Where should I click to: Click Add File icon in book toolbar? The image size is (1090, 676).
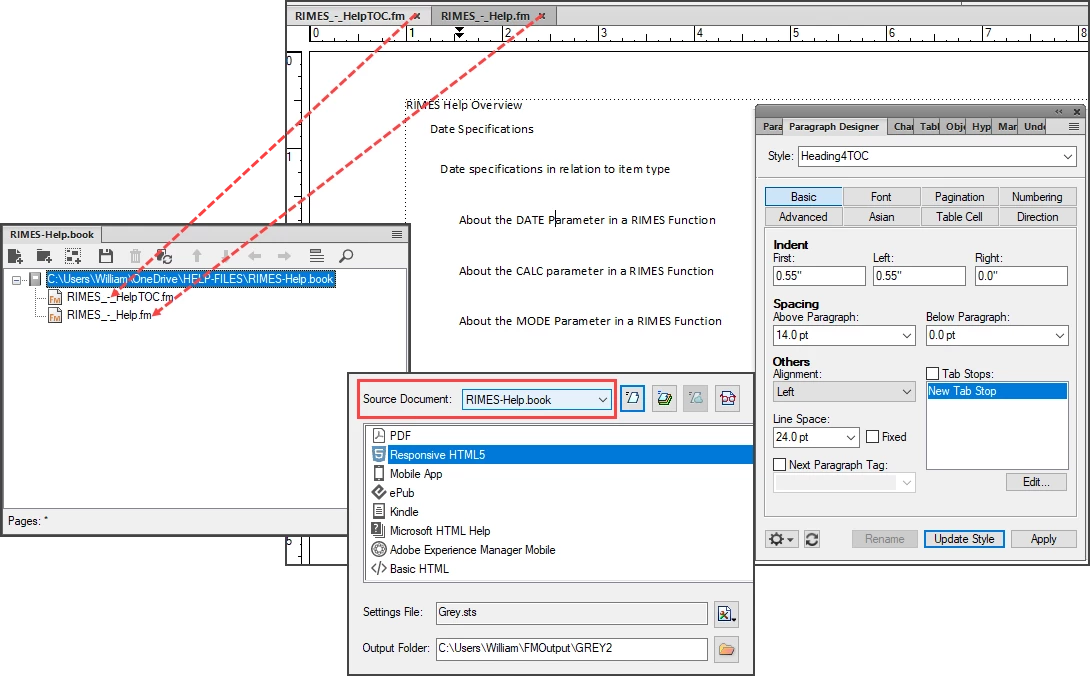(15, 256)
